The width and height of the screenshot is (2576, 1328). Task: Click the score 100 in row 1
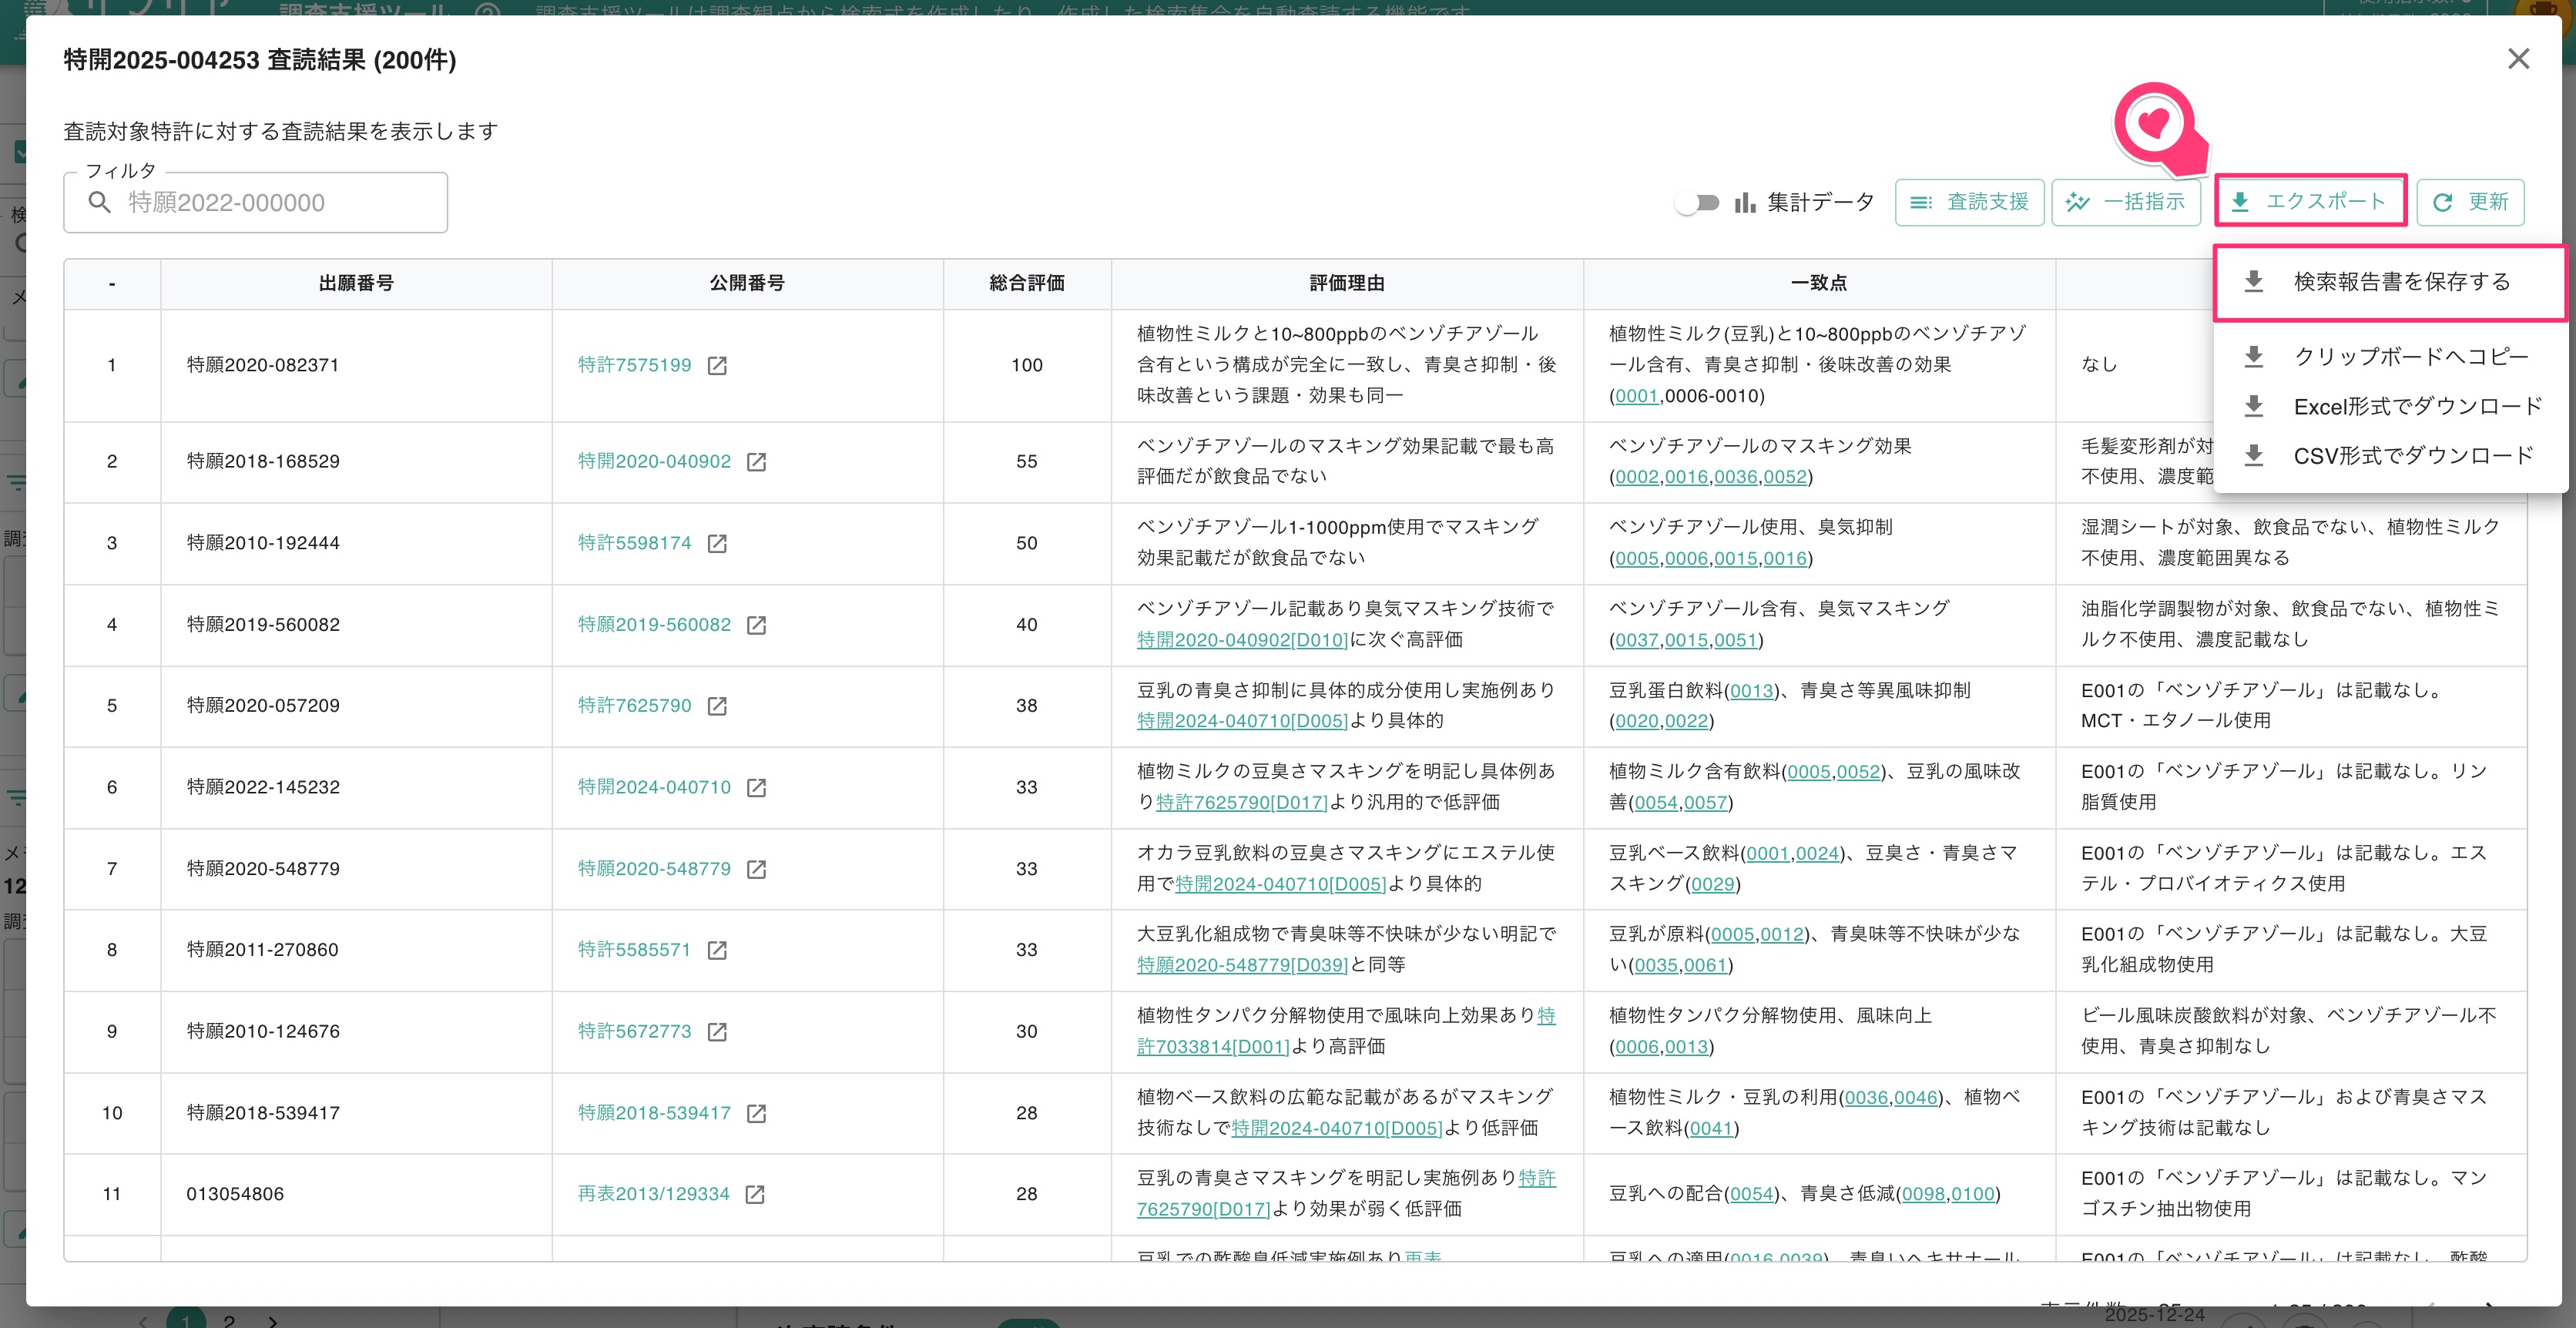[x=1027, y=365]
